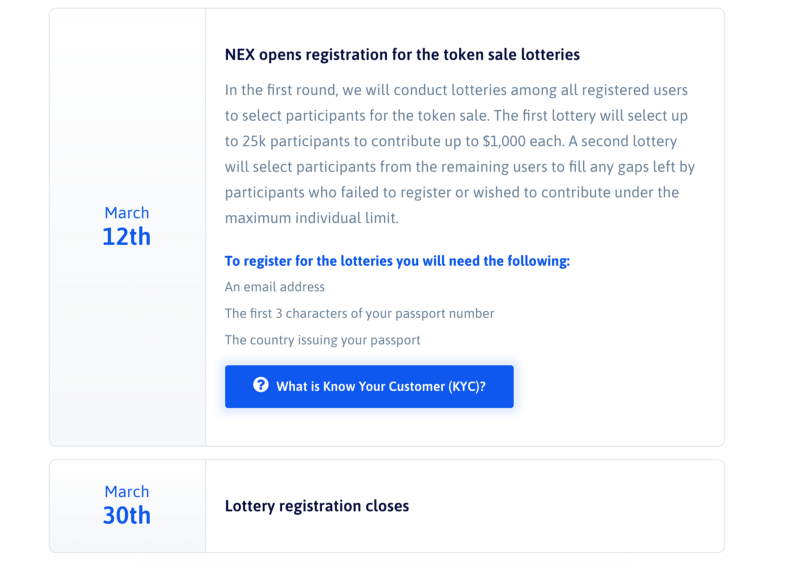Click the token sale description paragraph
The image size is (800, 568).
point(458,153)
